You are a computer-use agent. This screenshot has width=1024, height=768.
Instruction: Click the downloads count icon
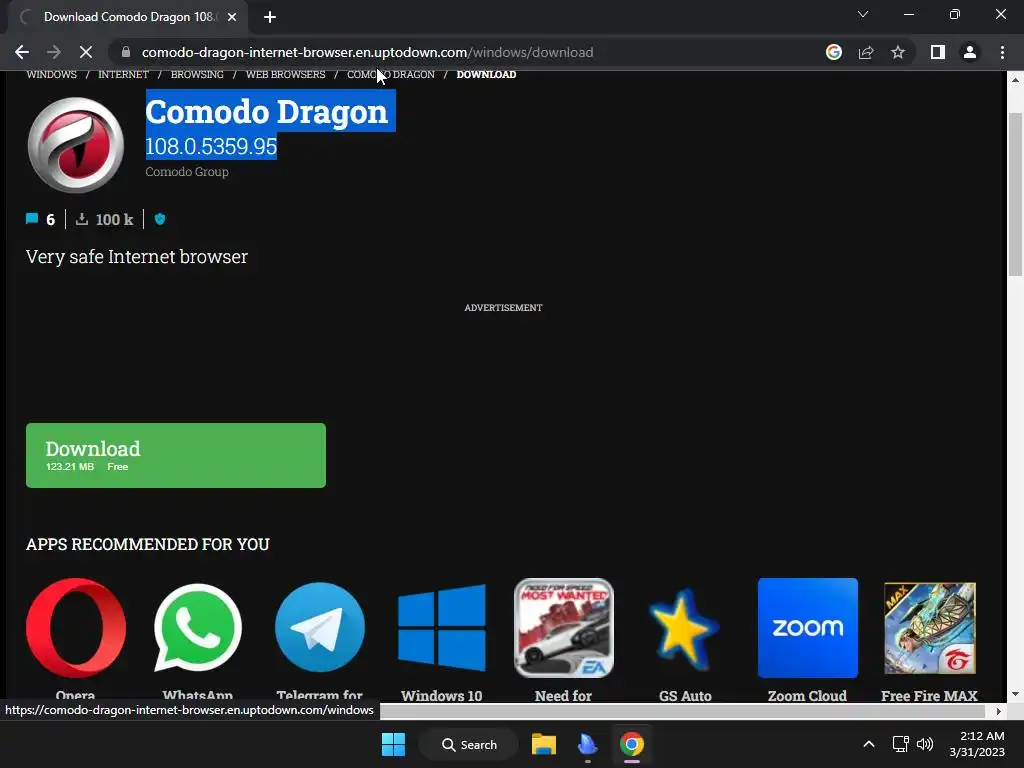pyautogui.click(x=82, y=219)
